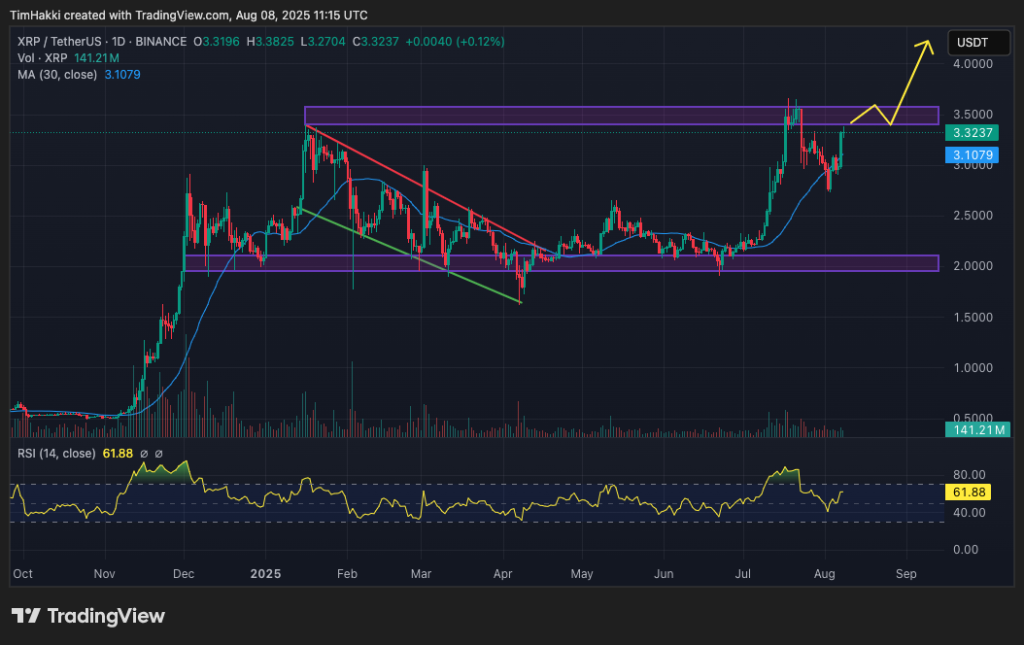Select the second ø icon in RSI pane
Image resolution: width=1024 pixels, height=645 pixels.
158,453
